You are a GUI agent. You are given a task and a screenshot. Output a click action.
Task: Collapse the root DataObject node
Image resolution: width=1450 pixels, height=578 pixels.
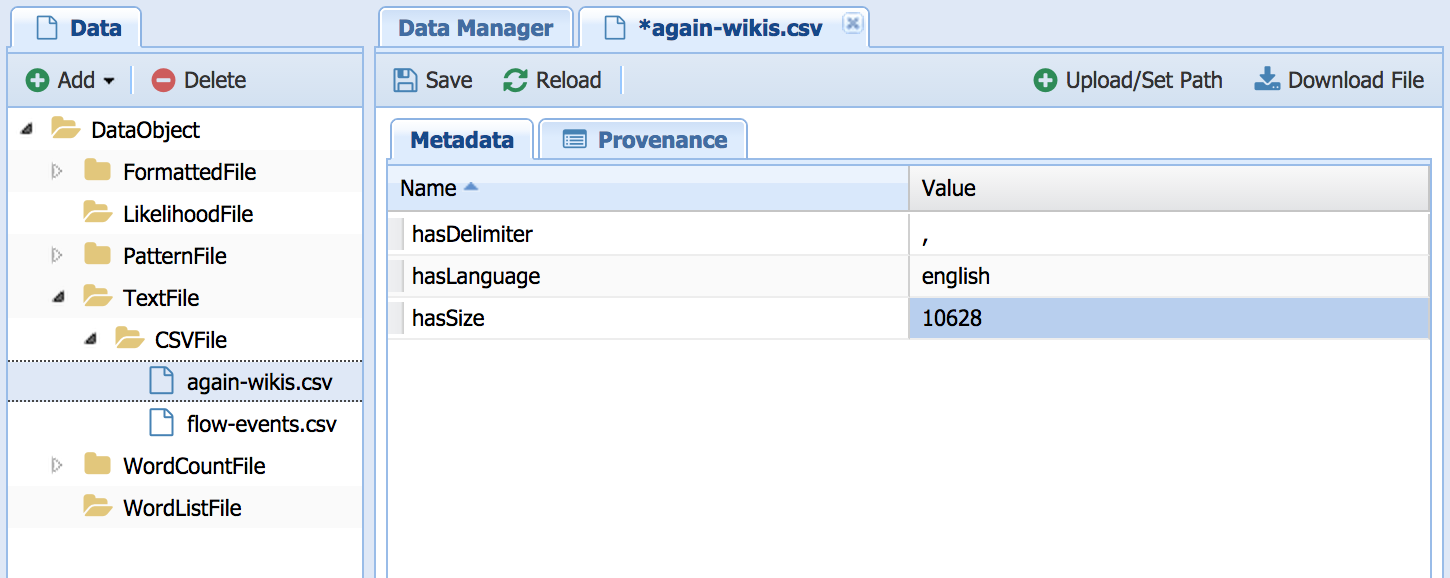coord(26,130)
